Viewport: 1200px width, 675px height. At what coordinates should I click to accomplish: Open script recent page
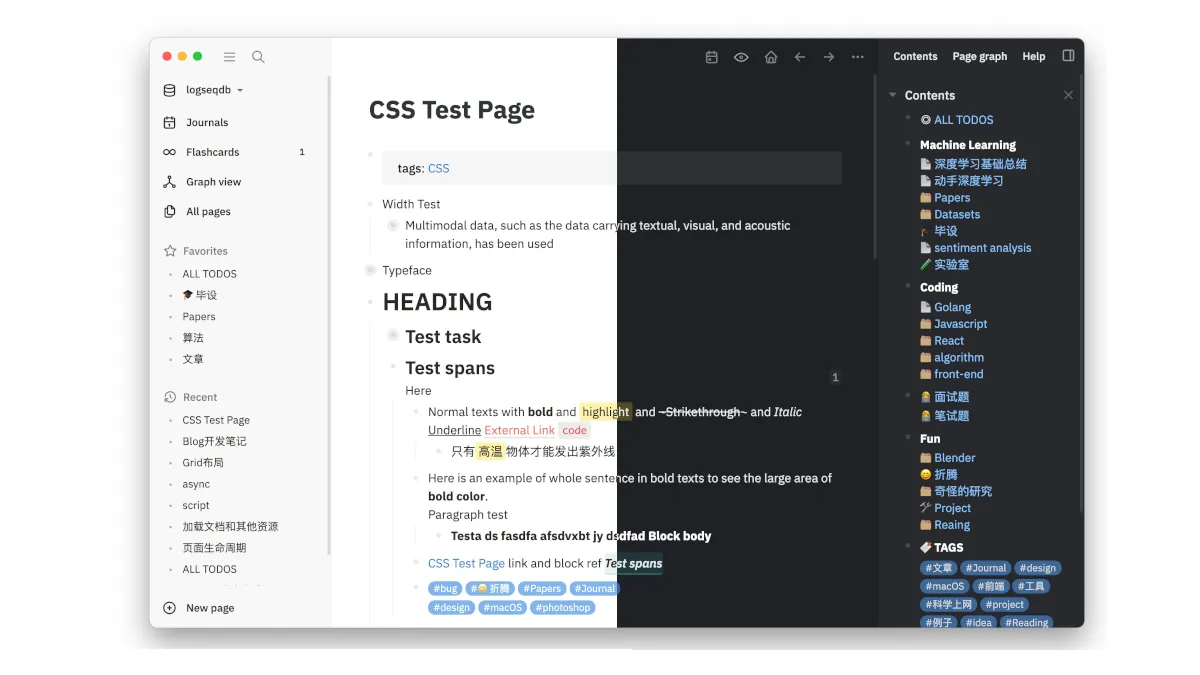(196, 505)
